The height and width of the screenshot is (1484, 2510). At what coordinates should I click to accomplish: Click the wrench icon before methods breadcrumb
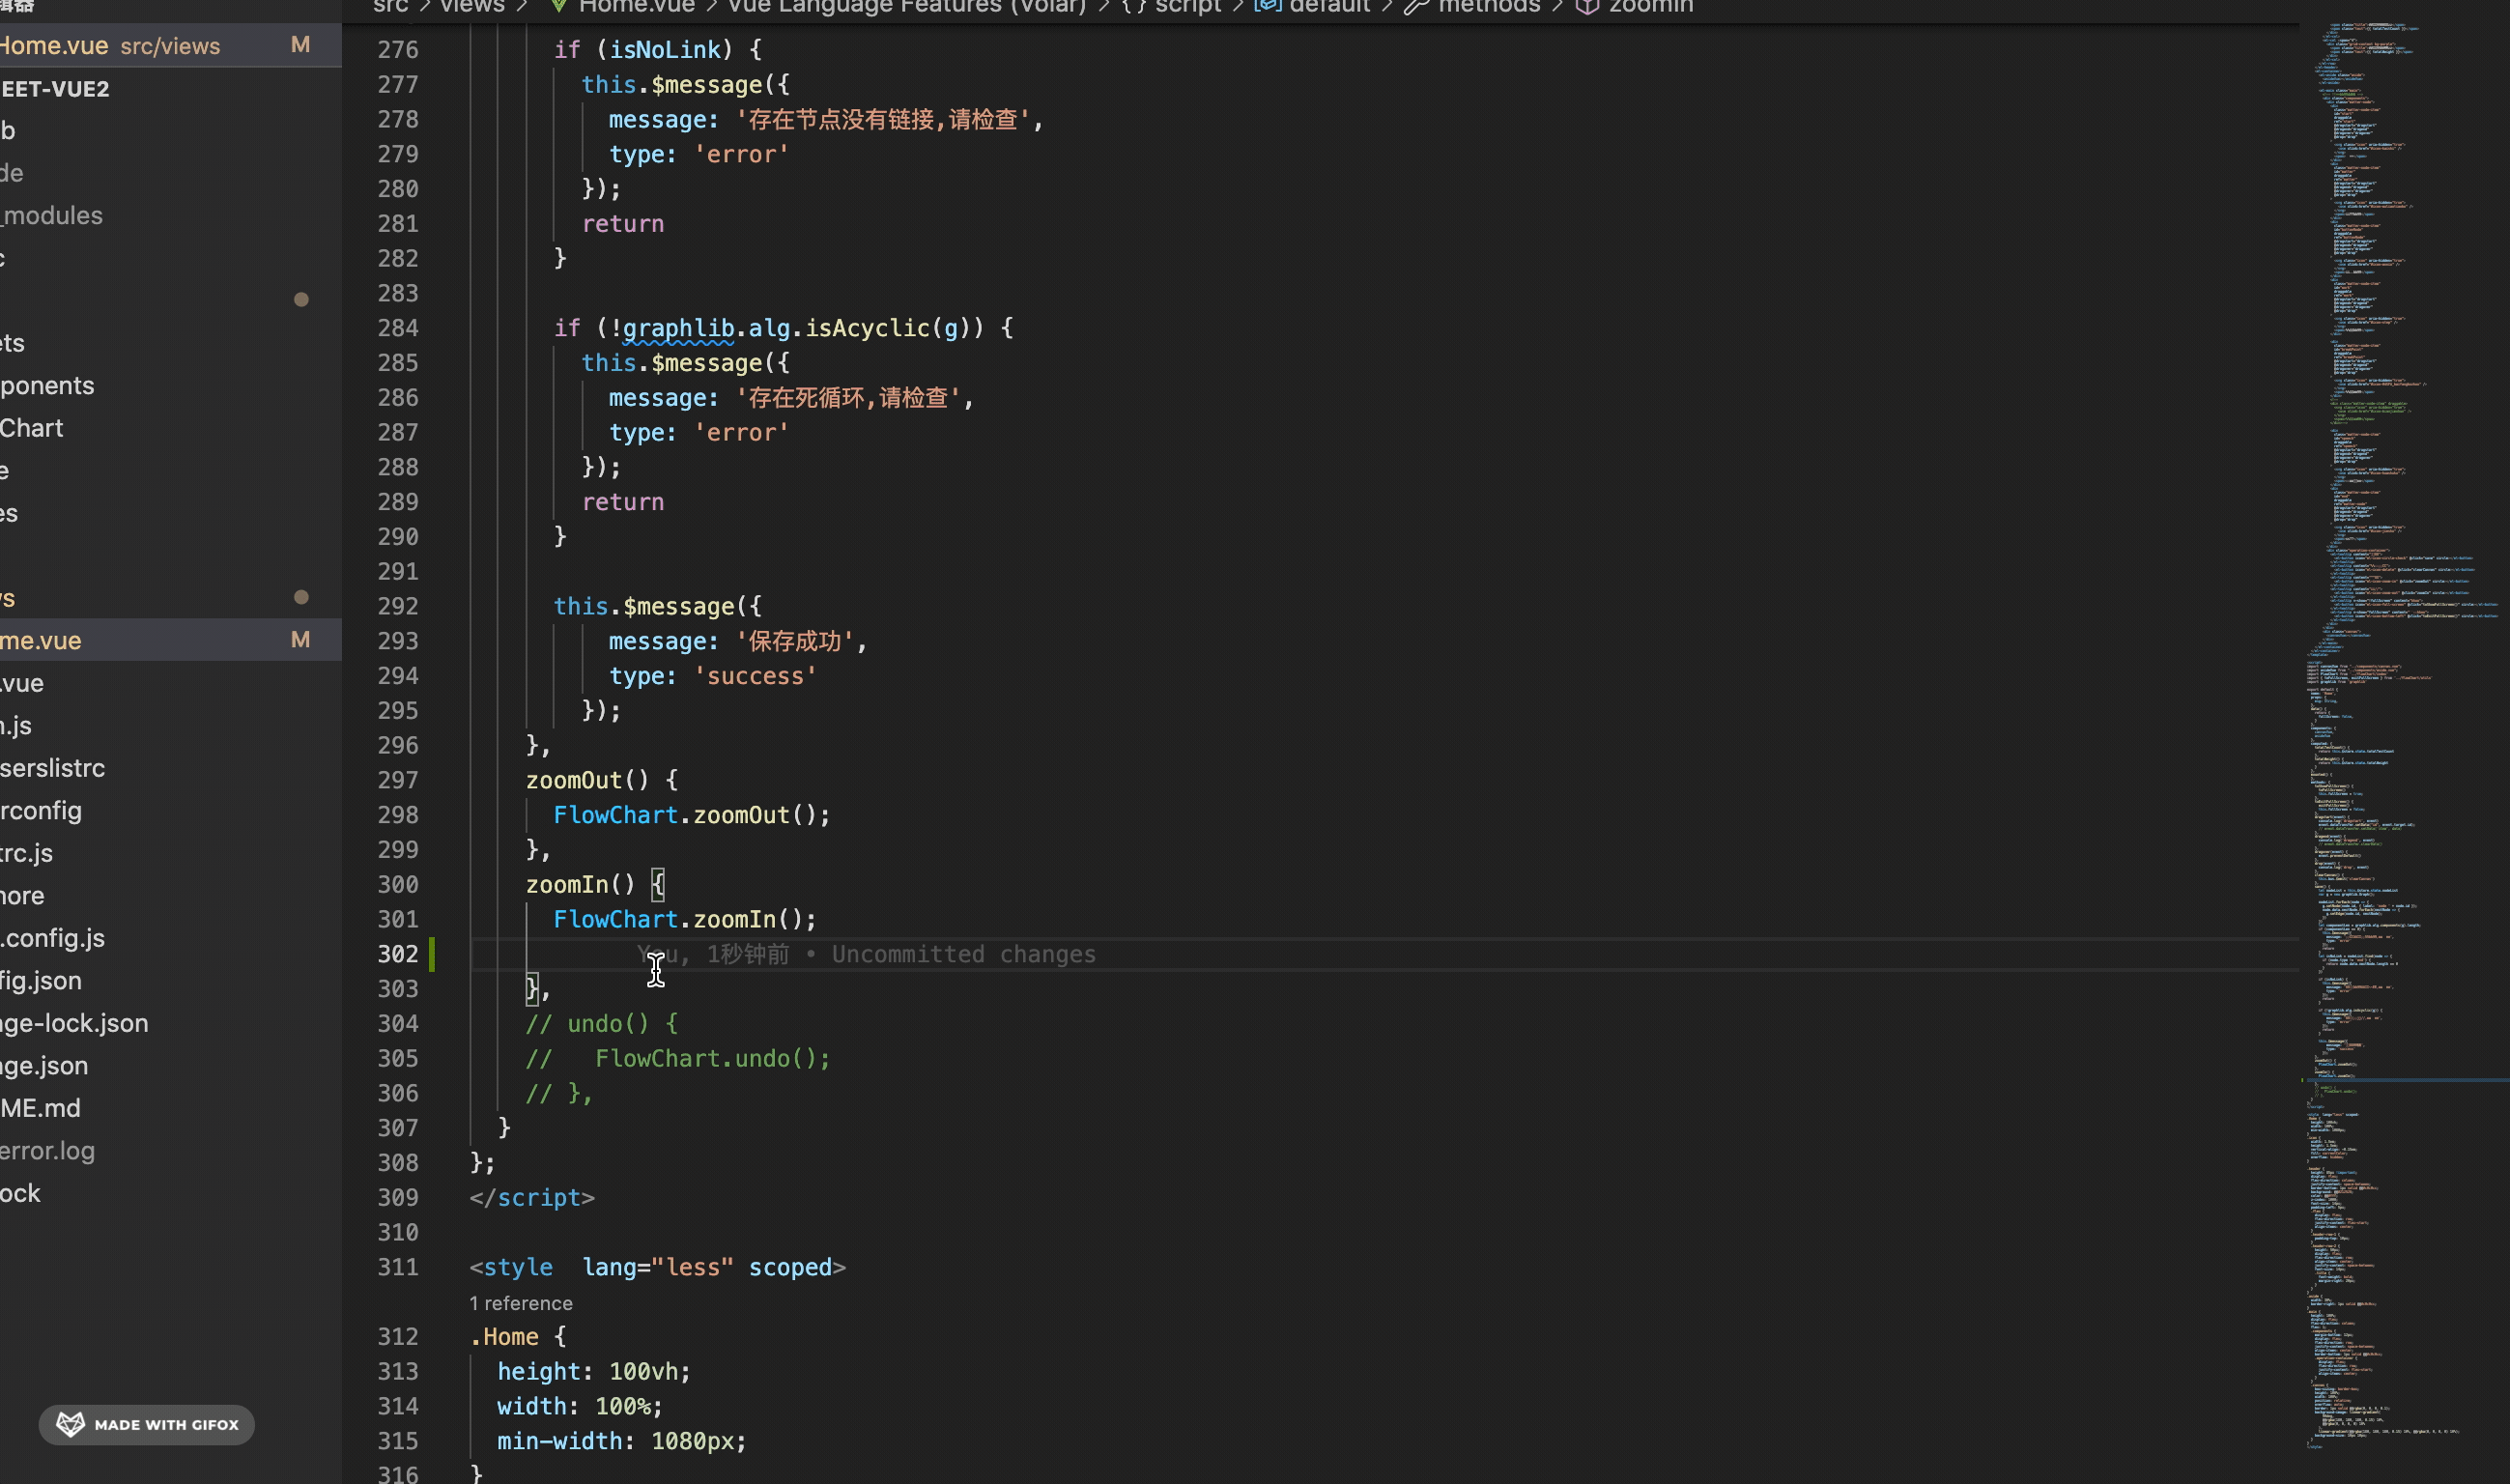coord(1416,6)
